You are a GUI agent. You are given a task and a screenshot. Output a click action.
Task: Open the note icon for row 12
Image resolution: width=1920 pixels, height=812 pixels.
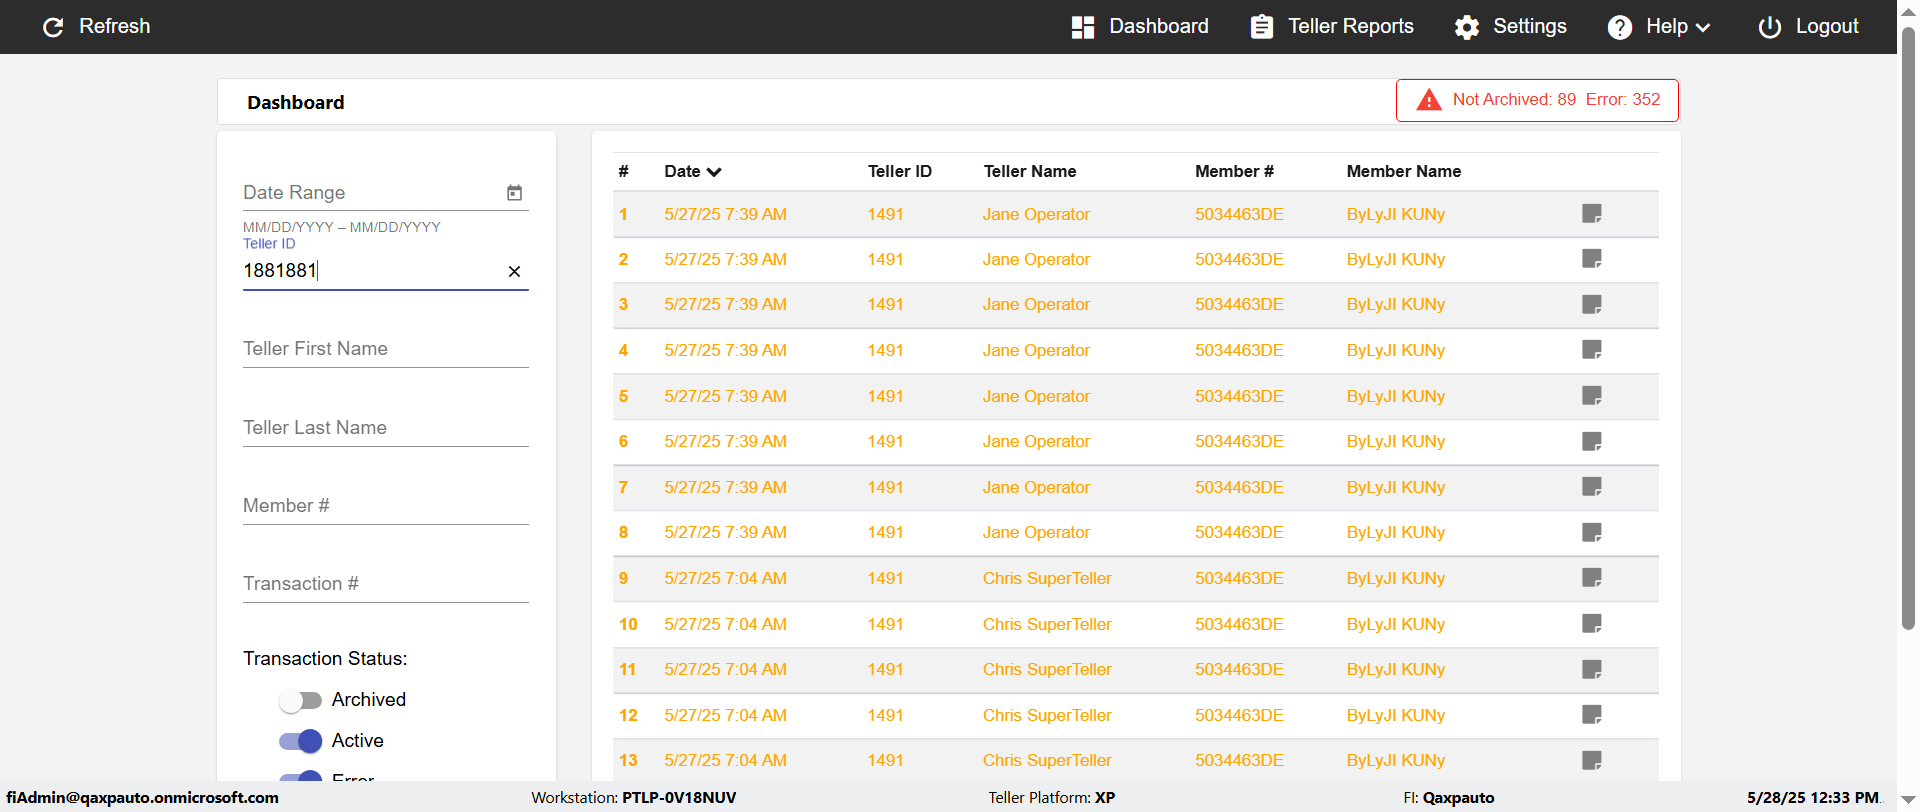1591,715
